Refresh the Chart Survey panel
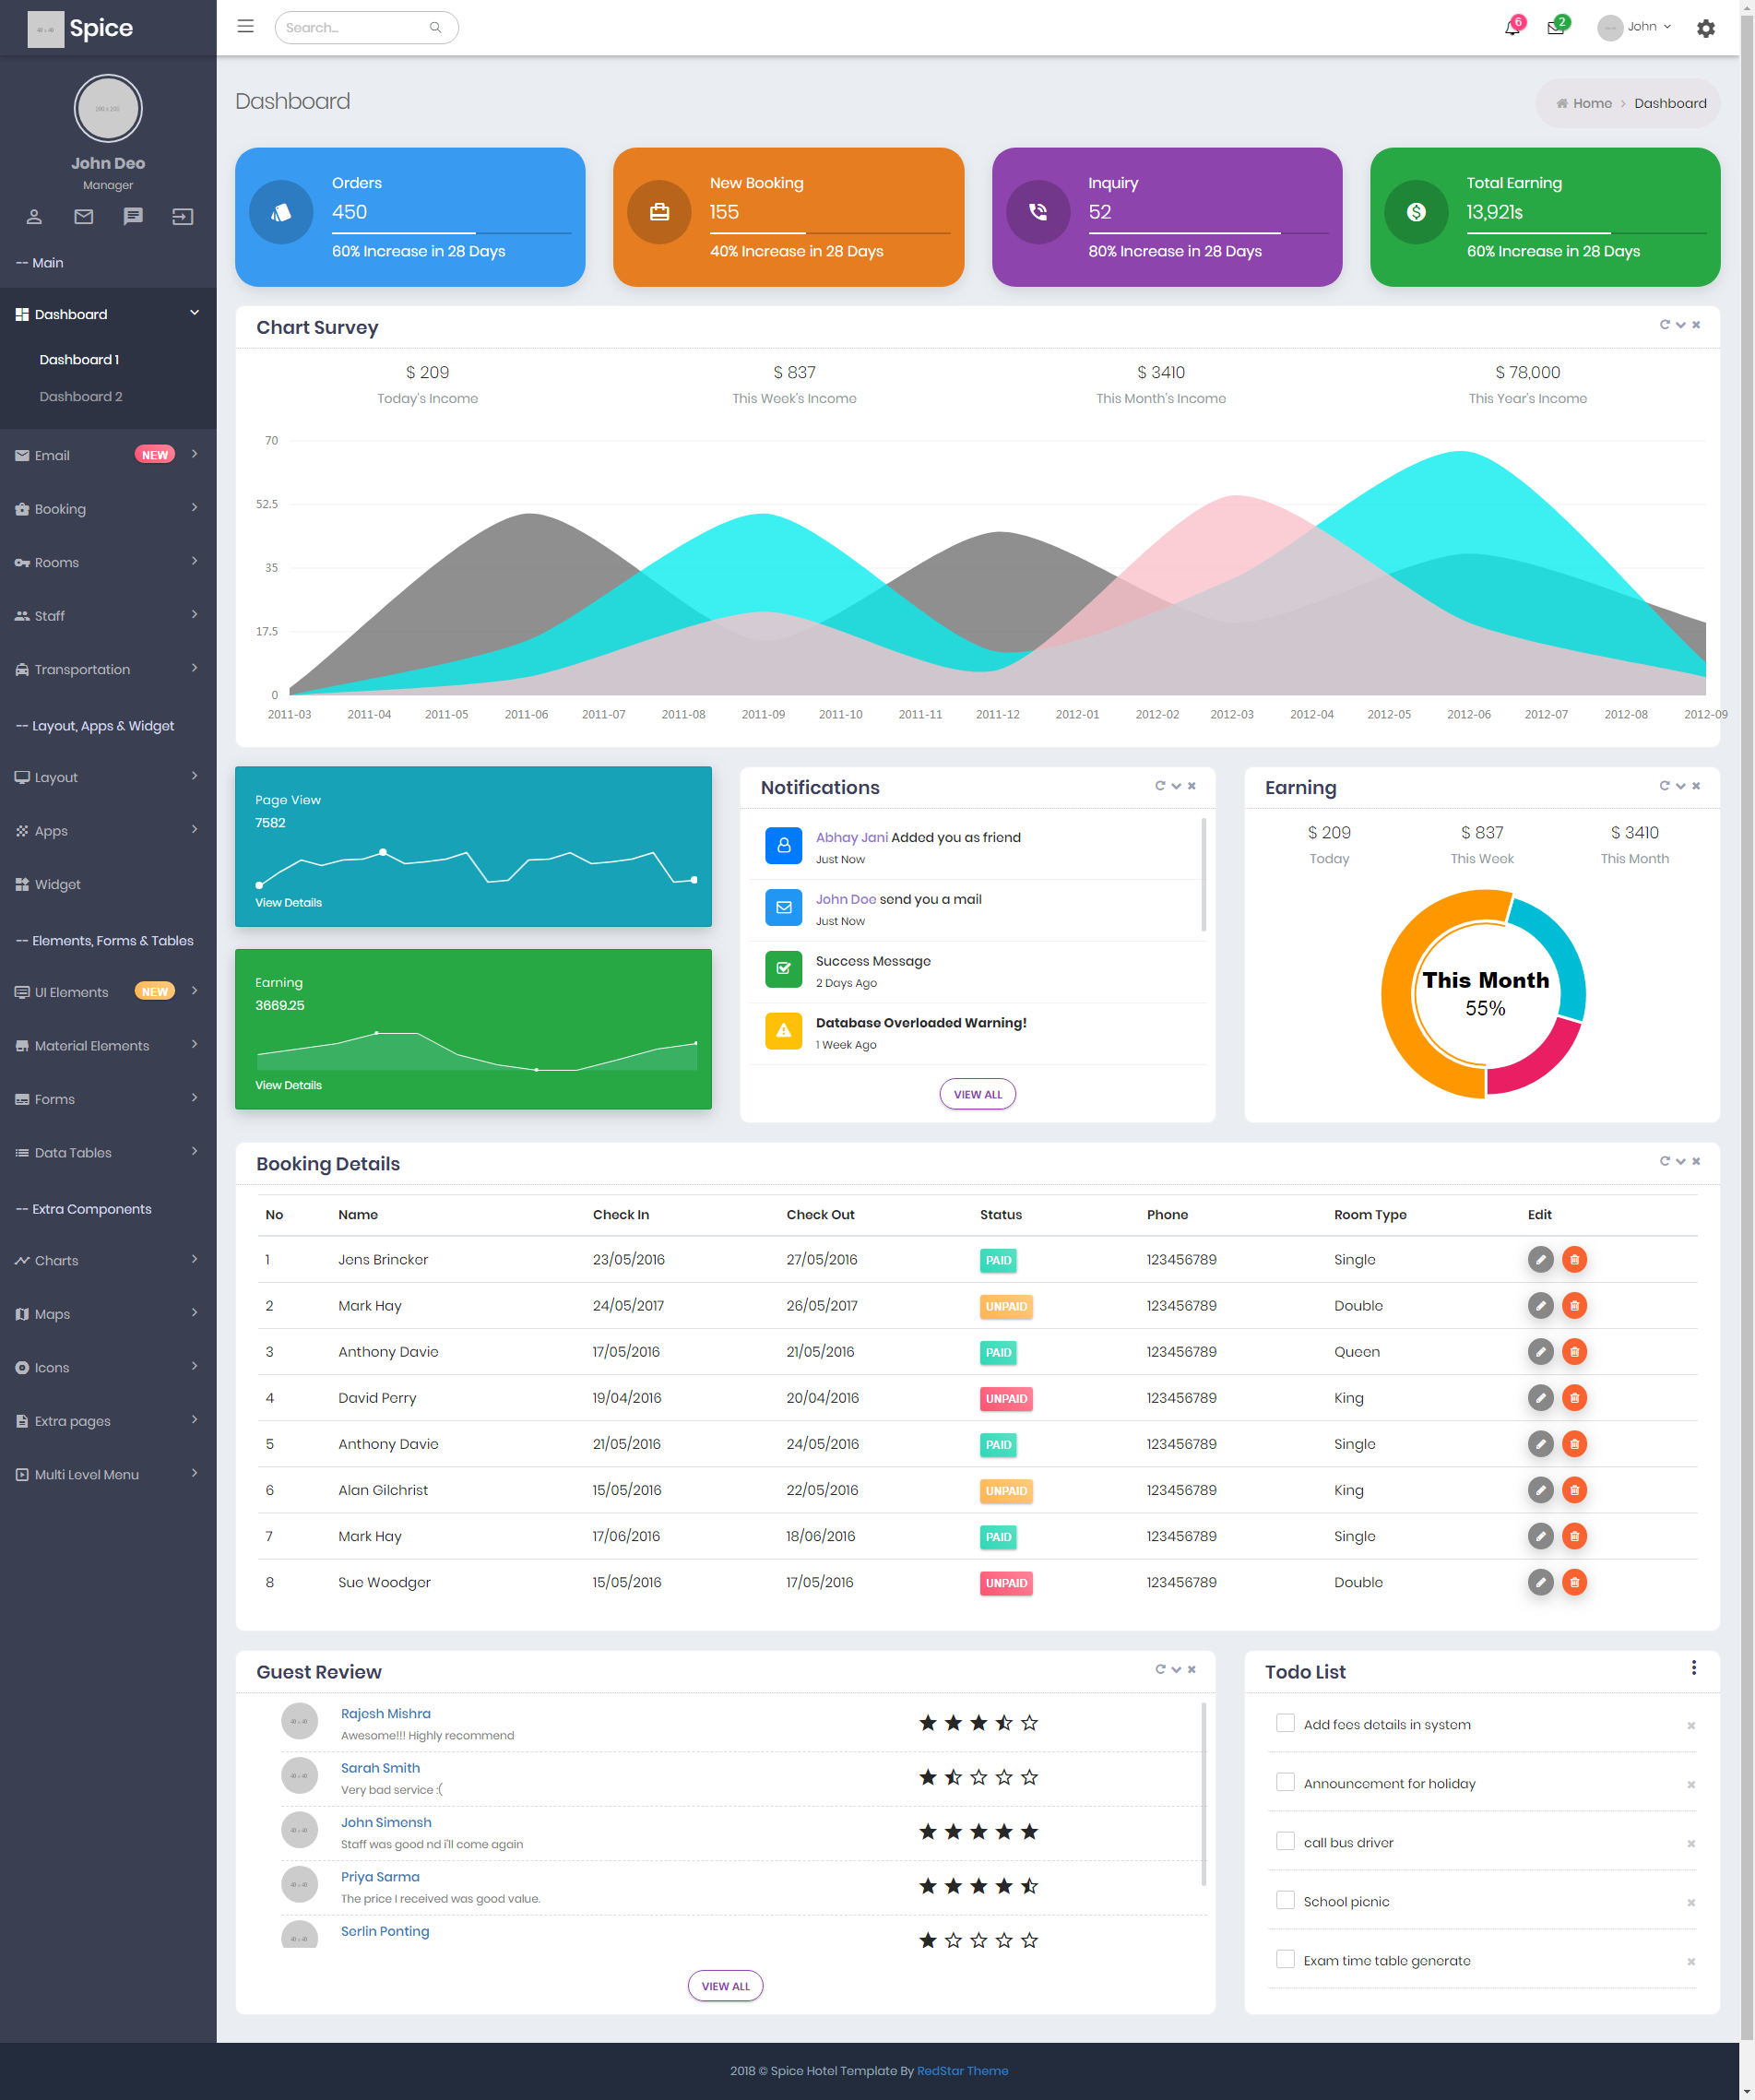Screen dimensions: 1755x2100 (1665, 325)
